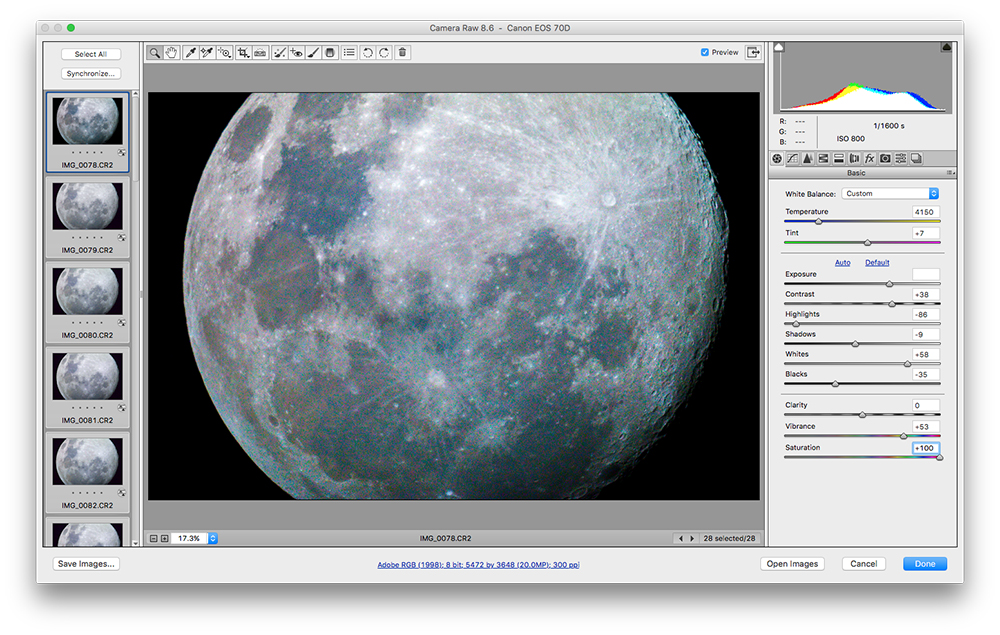Click the empty Exposure value field
The image size is (1000, 635).
pos(925,274)
